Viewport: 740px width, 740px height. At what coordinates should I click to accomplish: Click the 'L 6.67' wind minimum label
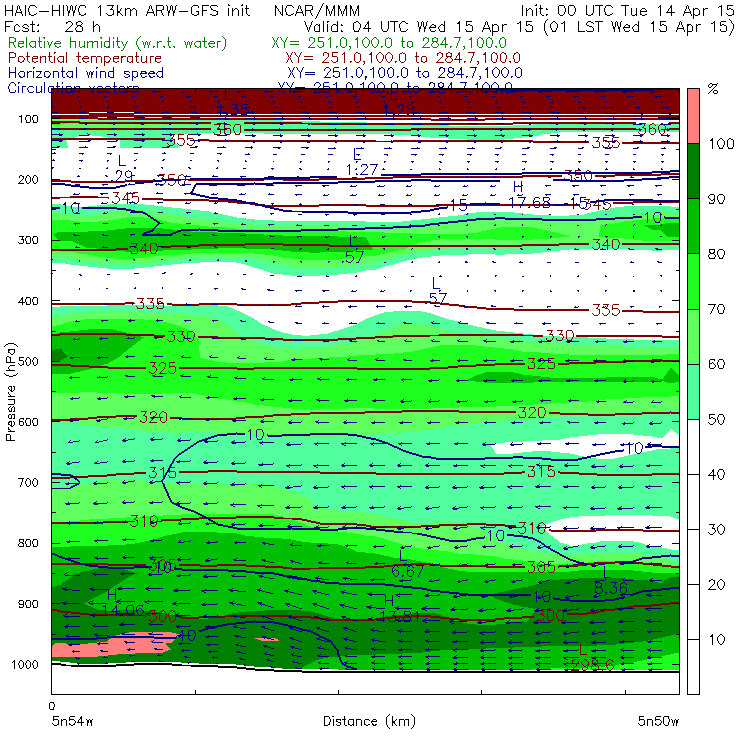pyautogui.click(x=407, y=563)
